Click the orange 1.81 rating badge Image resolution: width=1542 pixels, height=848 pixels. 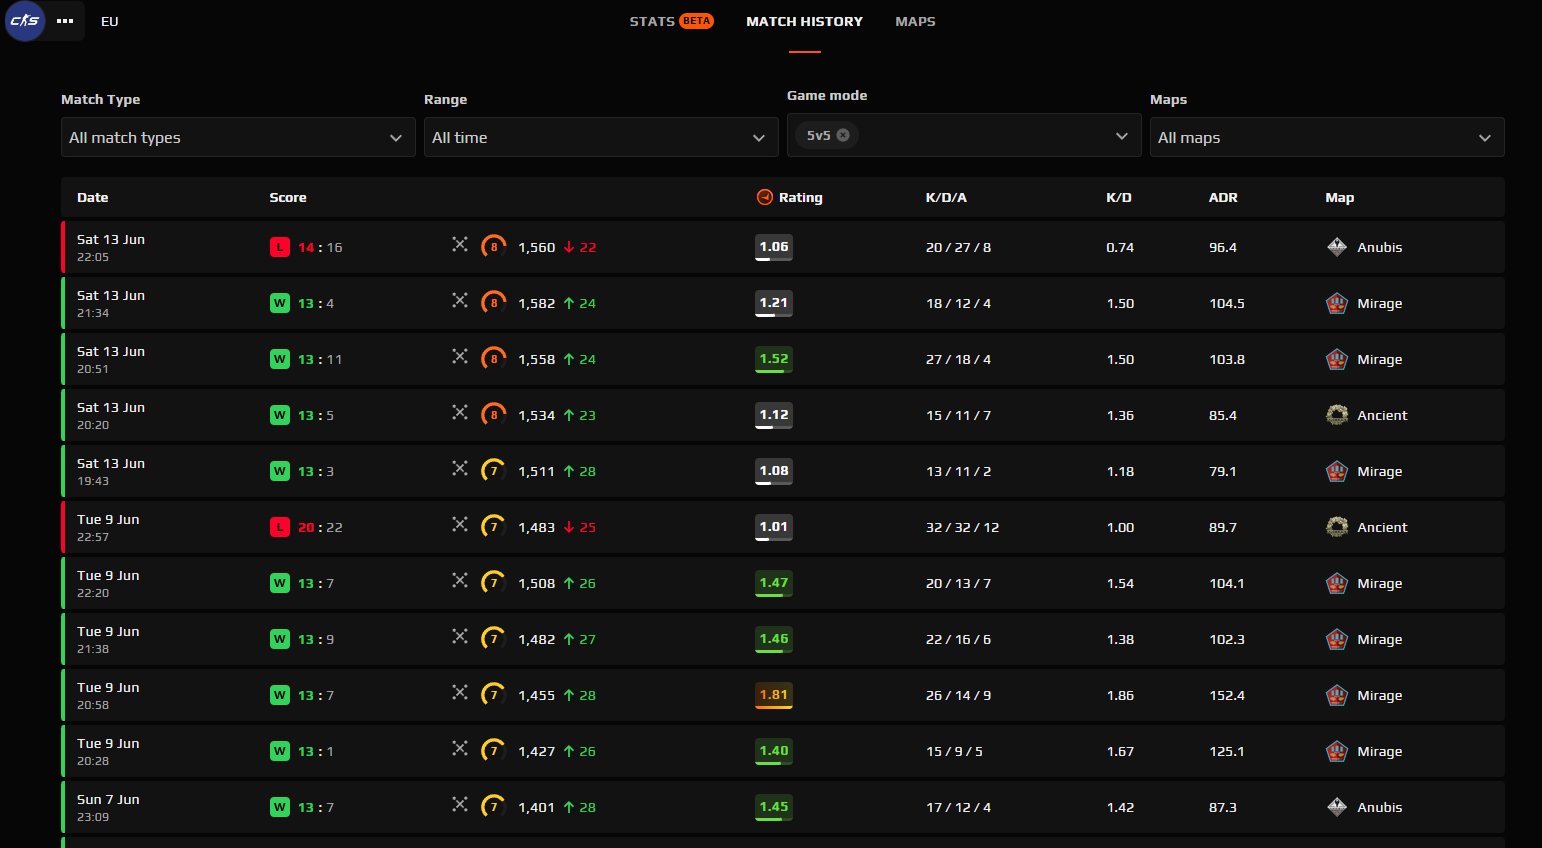click(774, 695)
